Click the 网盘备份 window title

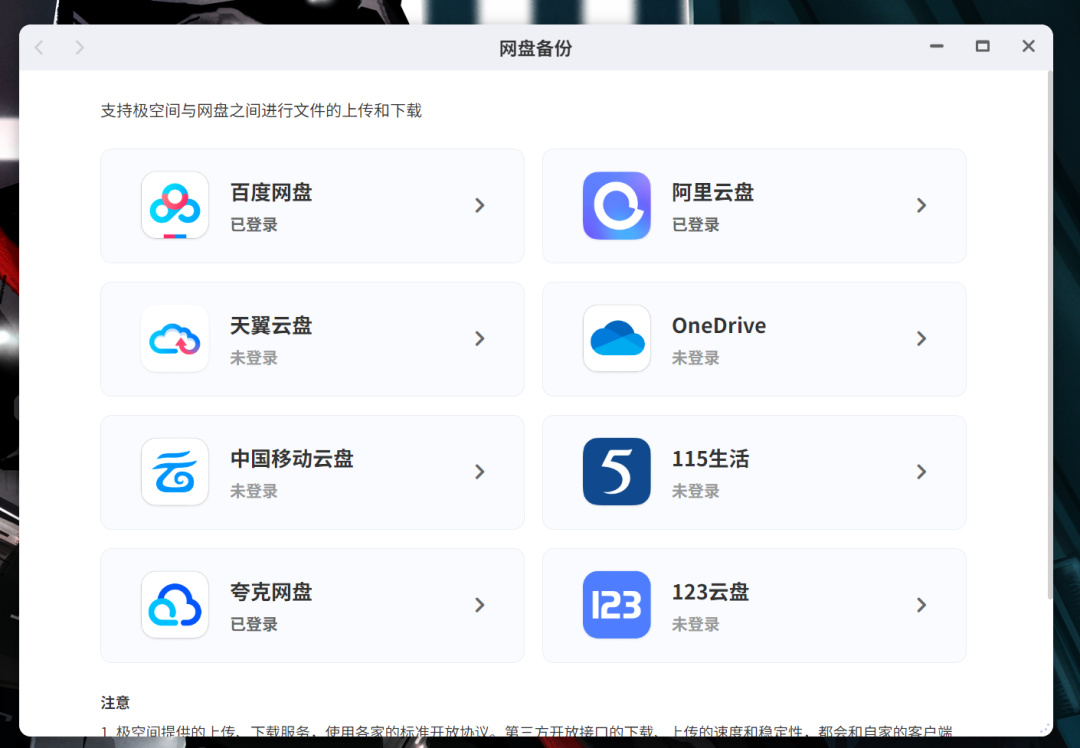(x=536, y=48)
